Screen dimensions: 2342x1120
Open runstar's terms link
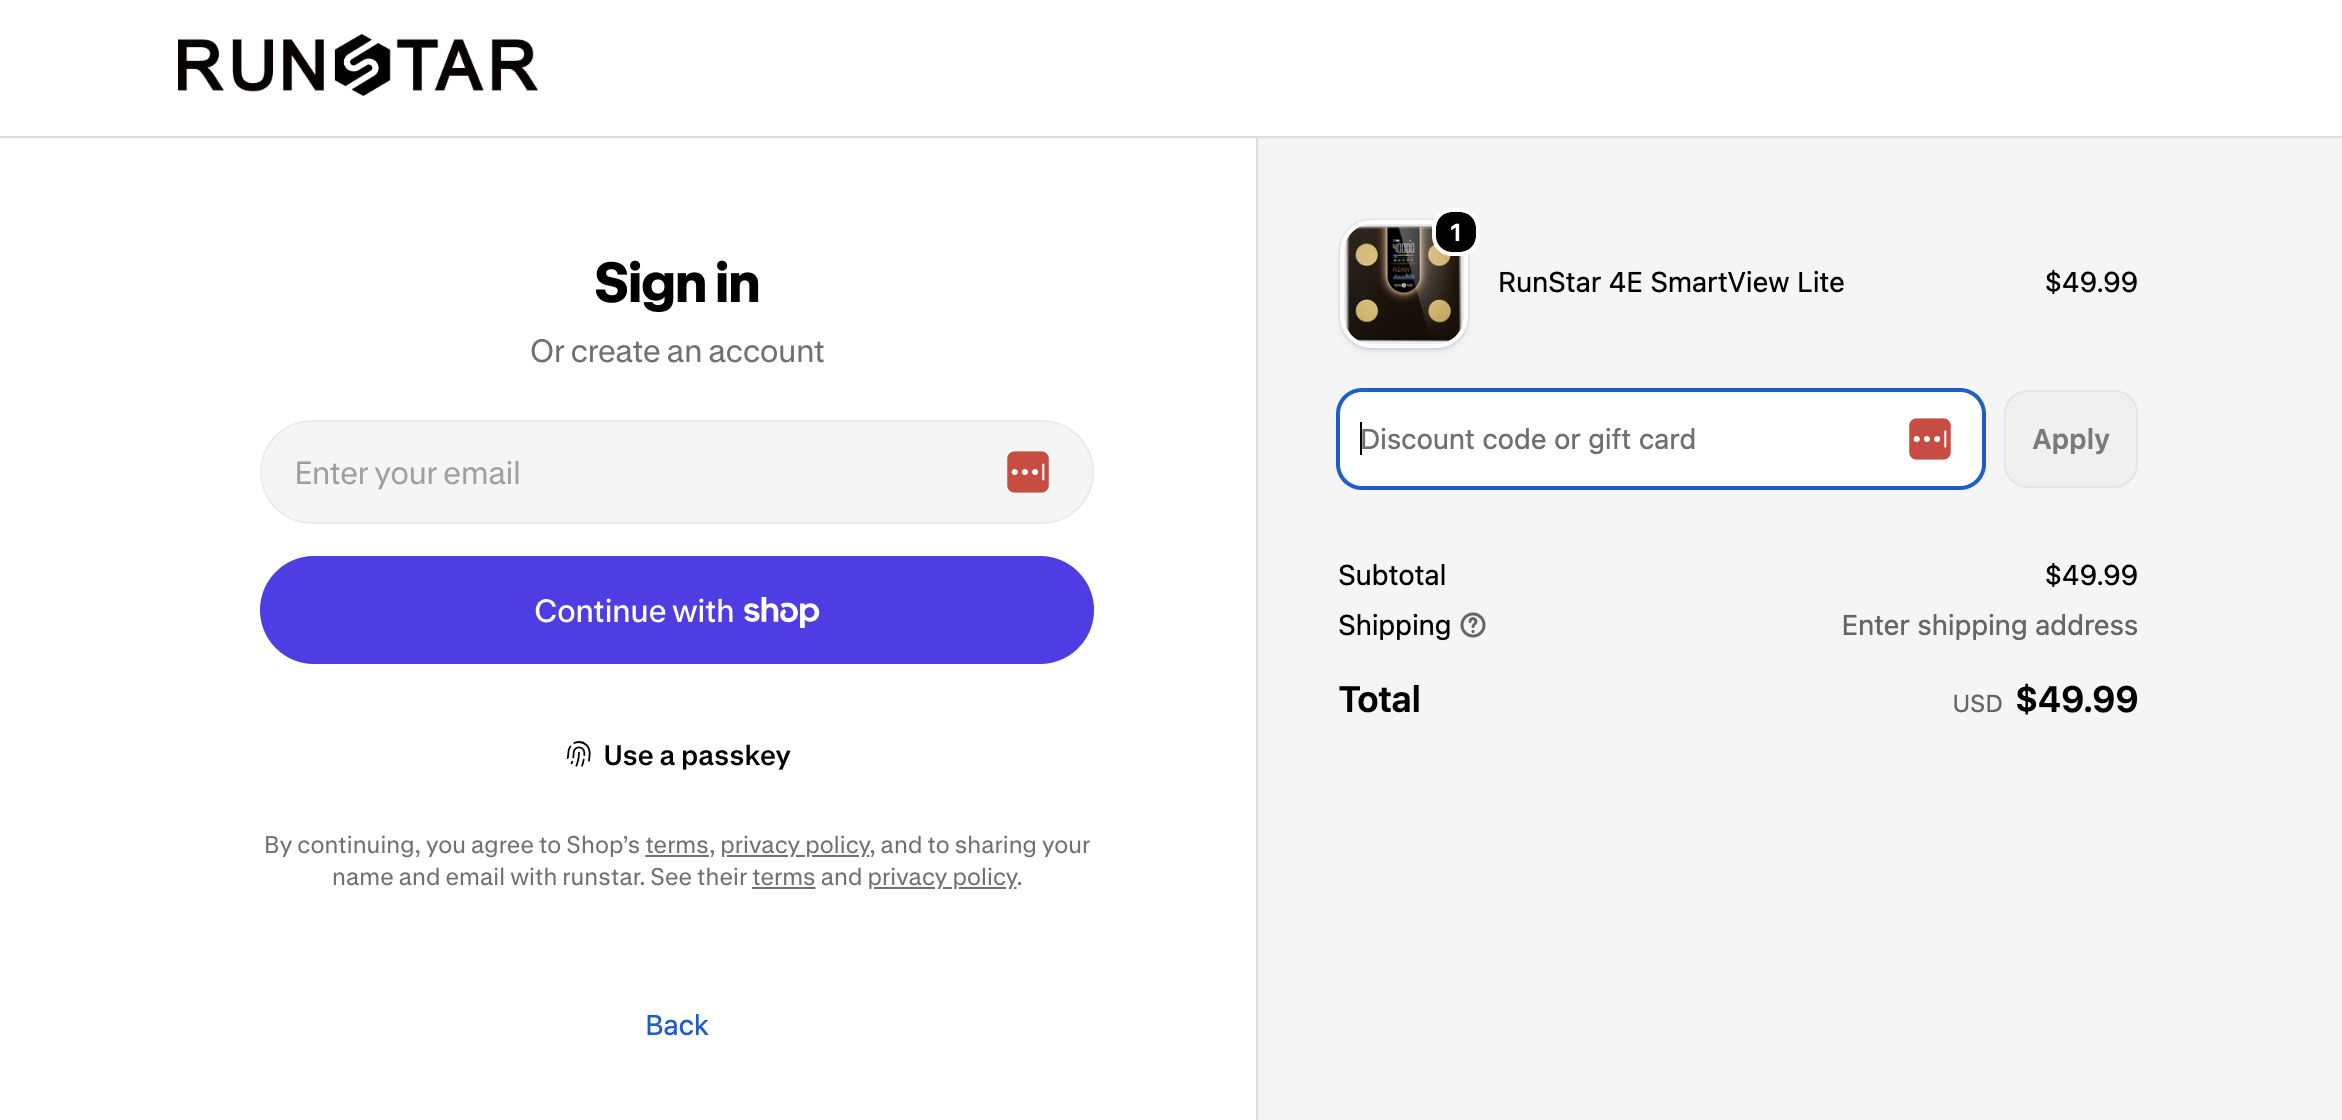[x=783, y=877]
